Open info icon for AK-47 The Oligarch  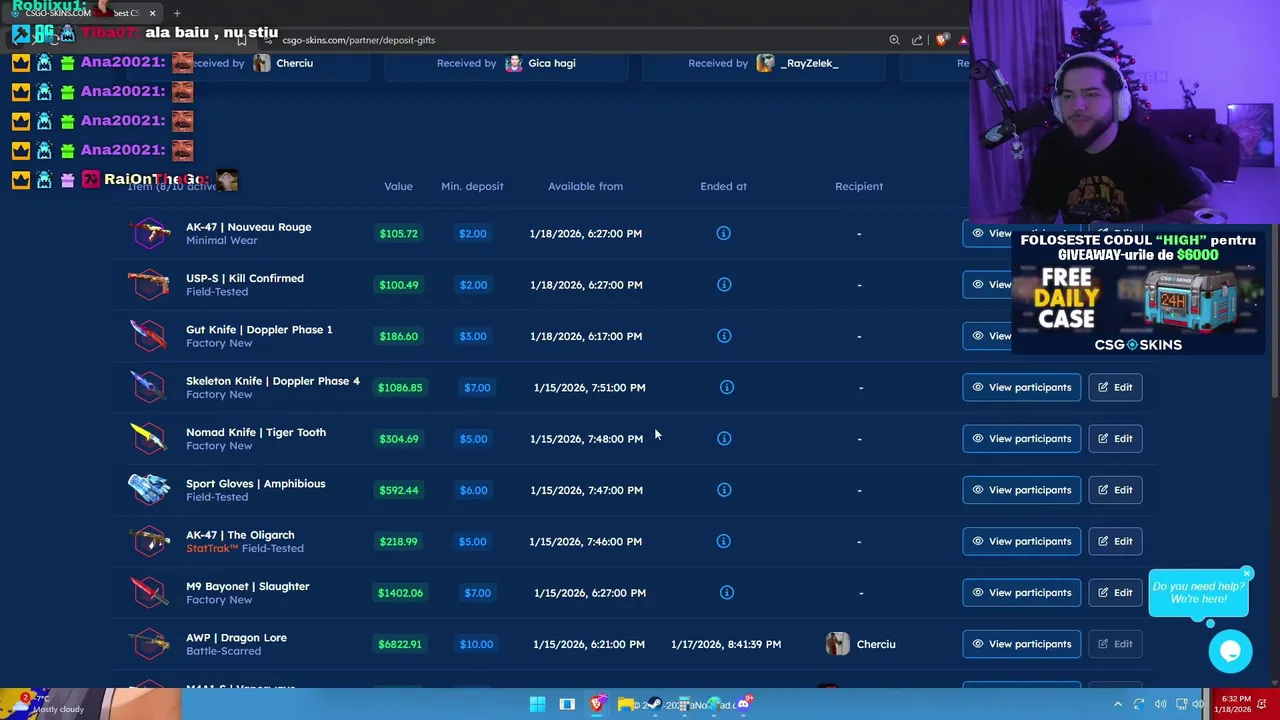click(x=723, y=541)
